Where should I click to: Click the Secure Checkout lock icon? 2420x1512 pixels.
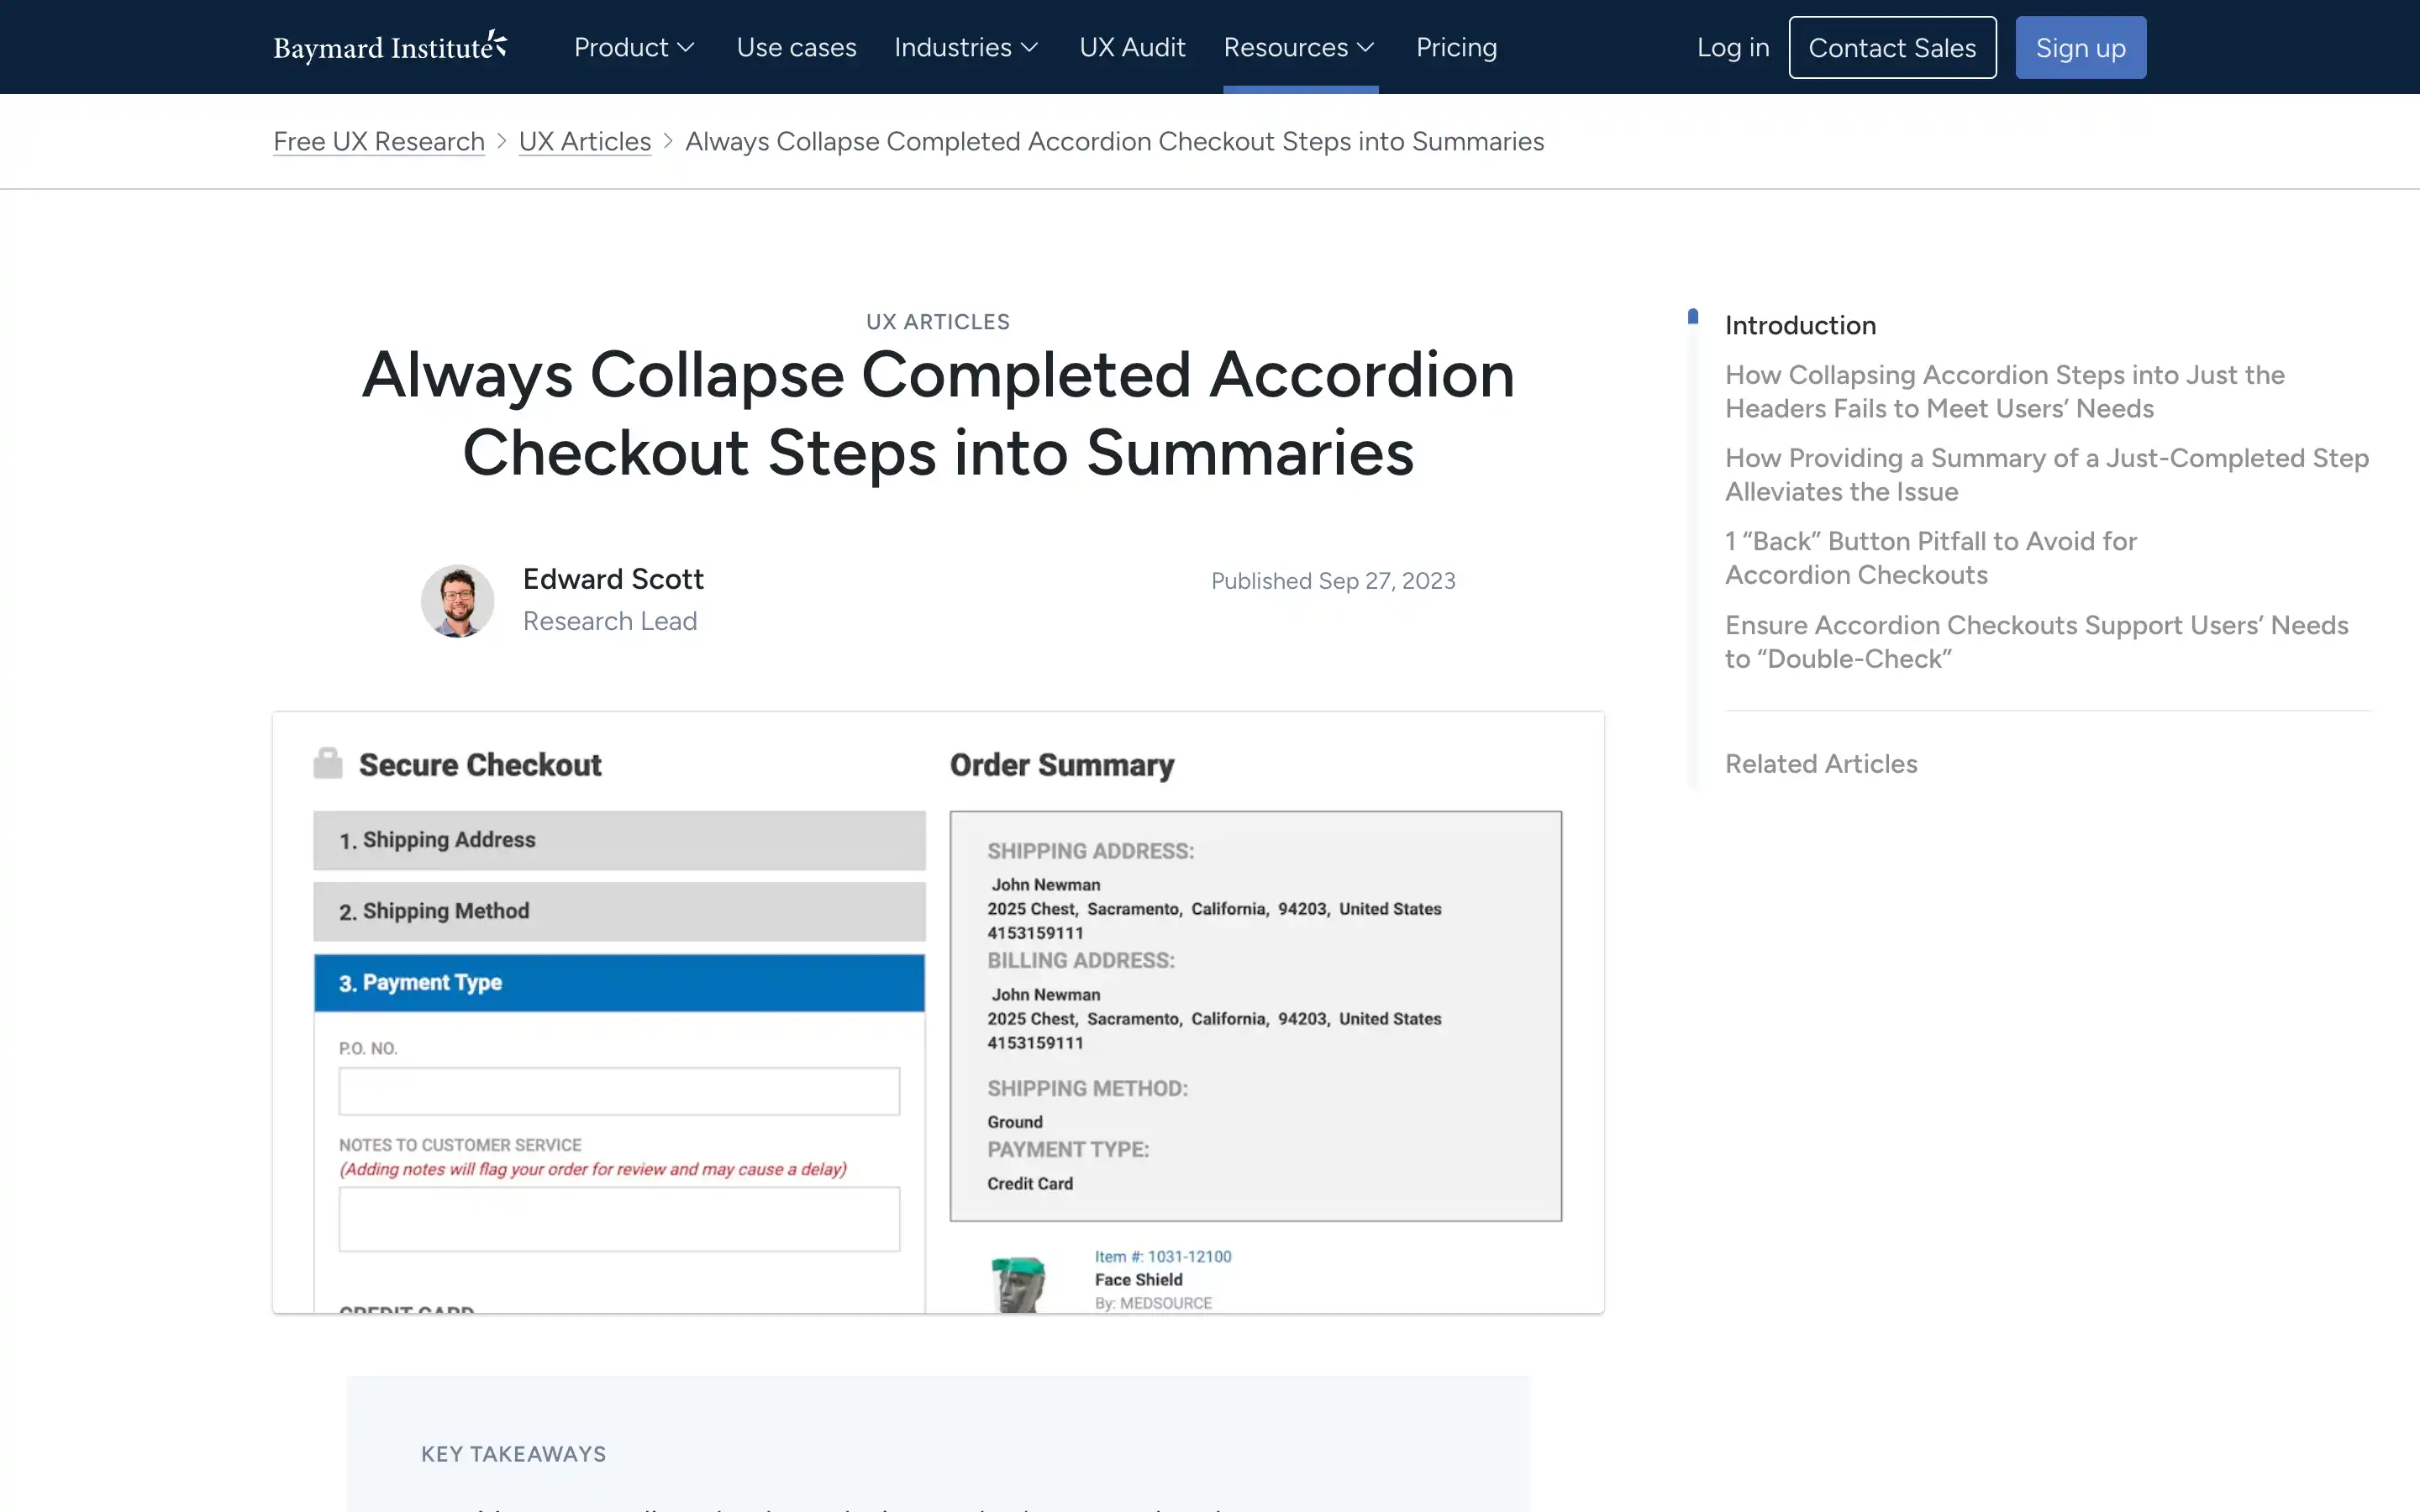tap(327, 763)
